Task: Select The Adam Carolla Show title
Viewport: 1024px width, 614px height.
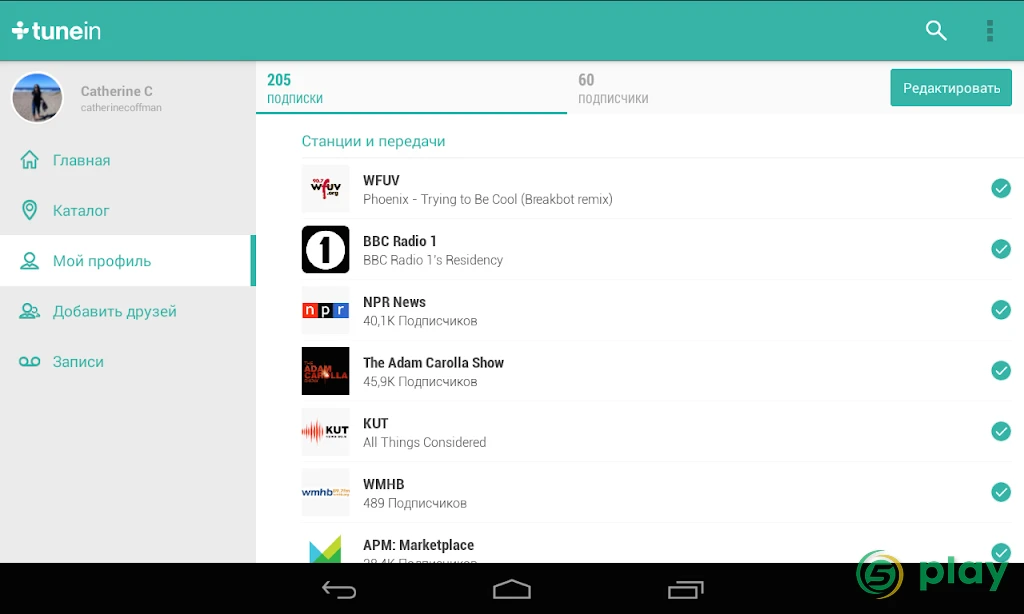Action: [434, 363]
